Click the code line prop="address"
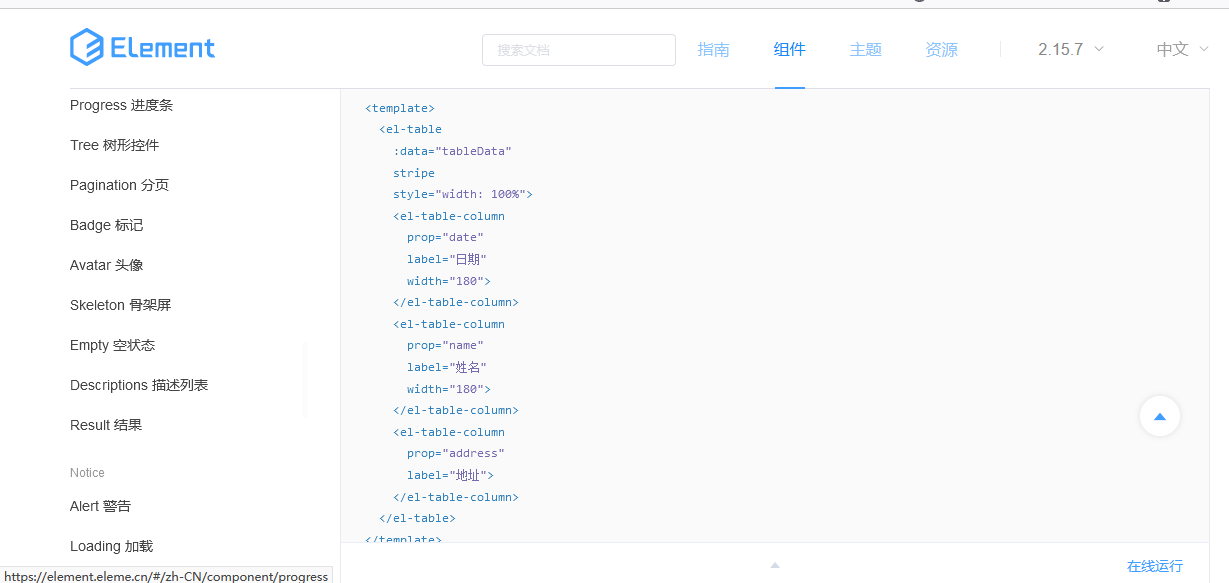Image resolution: width=1229 pixels, height=583 pixels. (456, 453)
